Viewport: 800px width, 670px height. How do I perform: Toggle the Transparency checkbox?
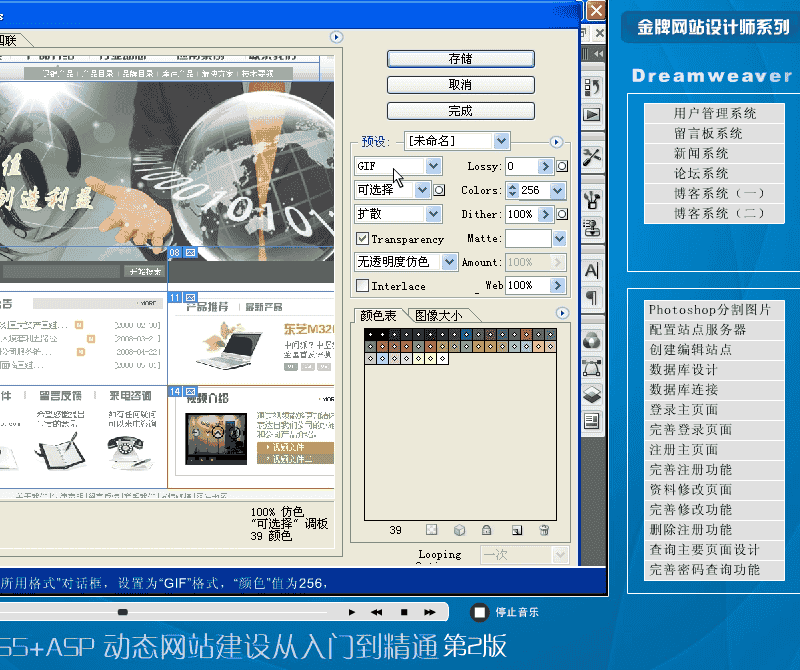click(363, 239)
